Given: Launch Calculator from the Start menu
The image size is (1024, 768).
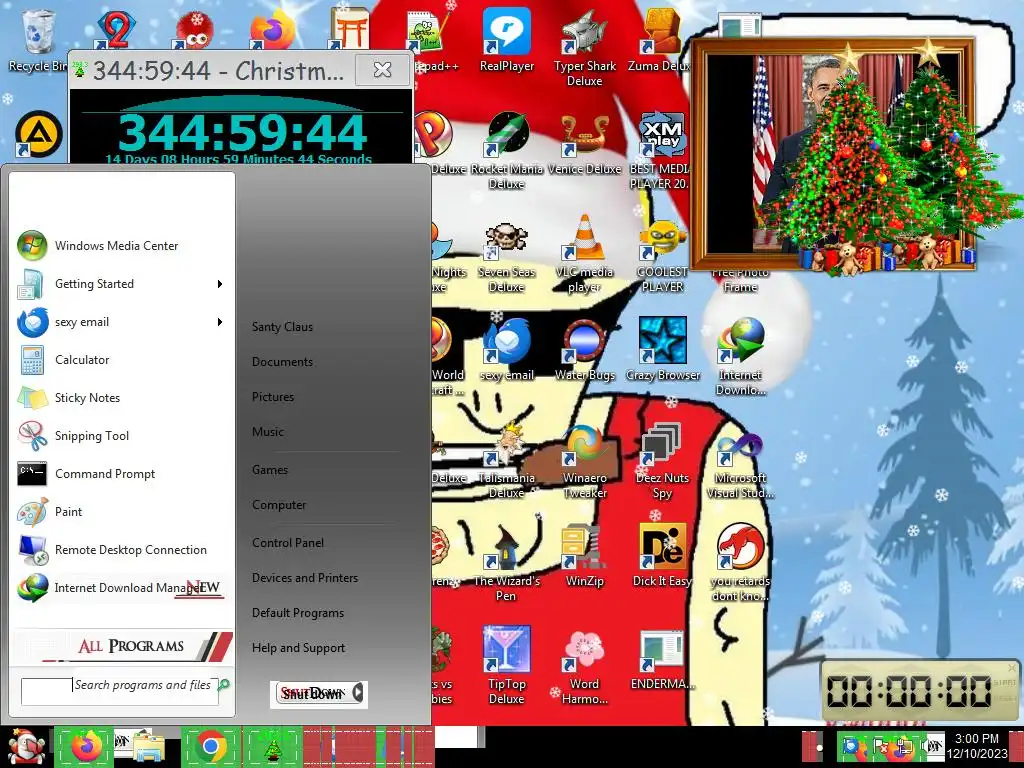Looking at the screenshot, I should click(x=121, y=360).
